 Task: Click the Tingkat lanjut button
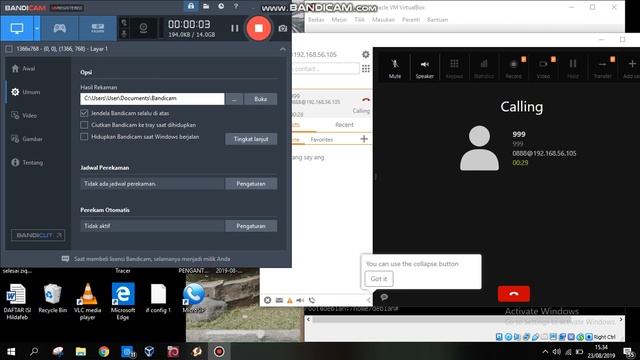click(x=251, y=139)
